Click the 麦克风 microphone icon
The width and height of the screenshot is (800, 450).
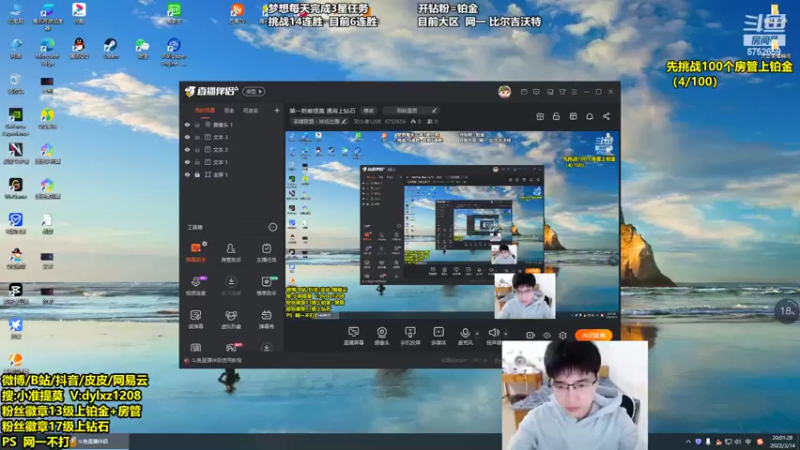pyautogui.click(x=465, y=333)
